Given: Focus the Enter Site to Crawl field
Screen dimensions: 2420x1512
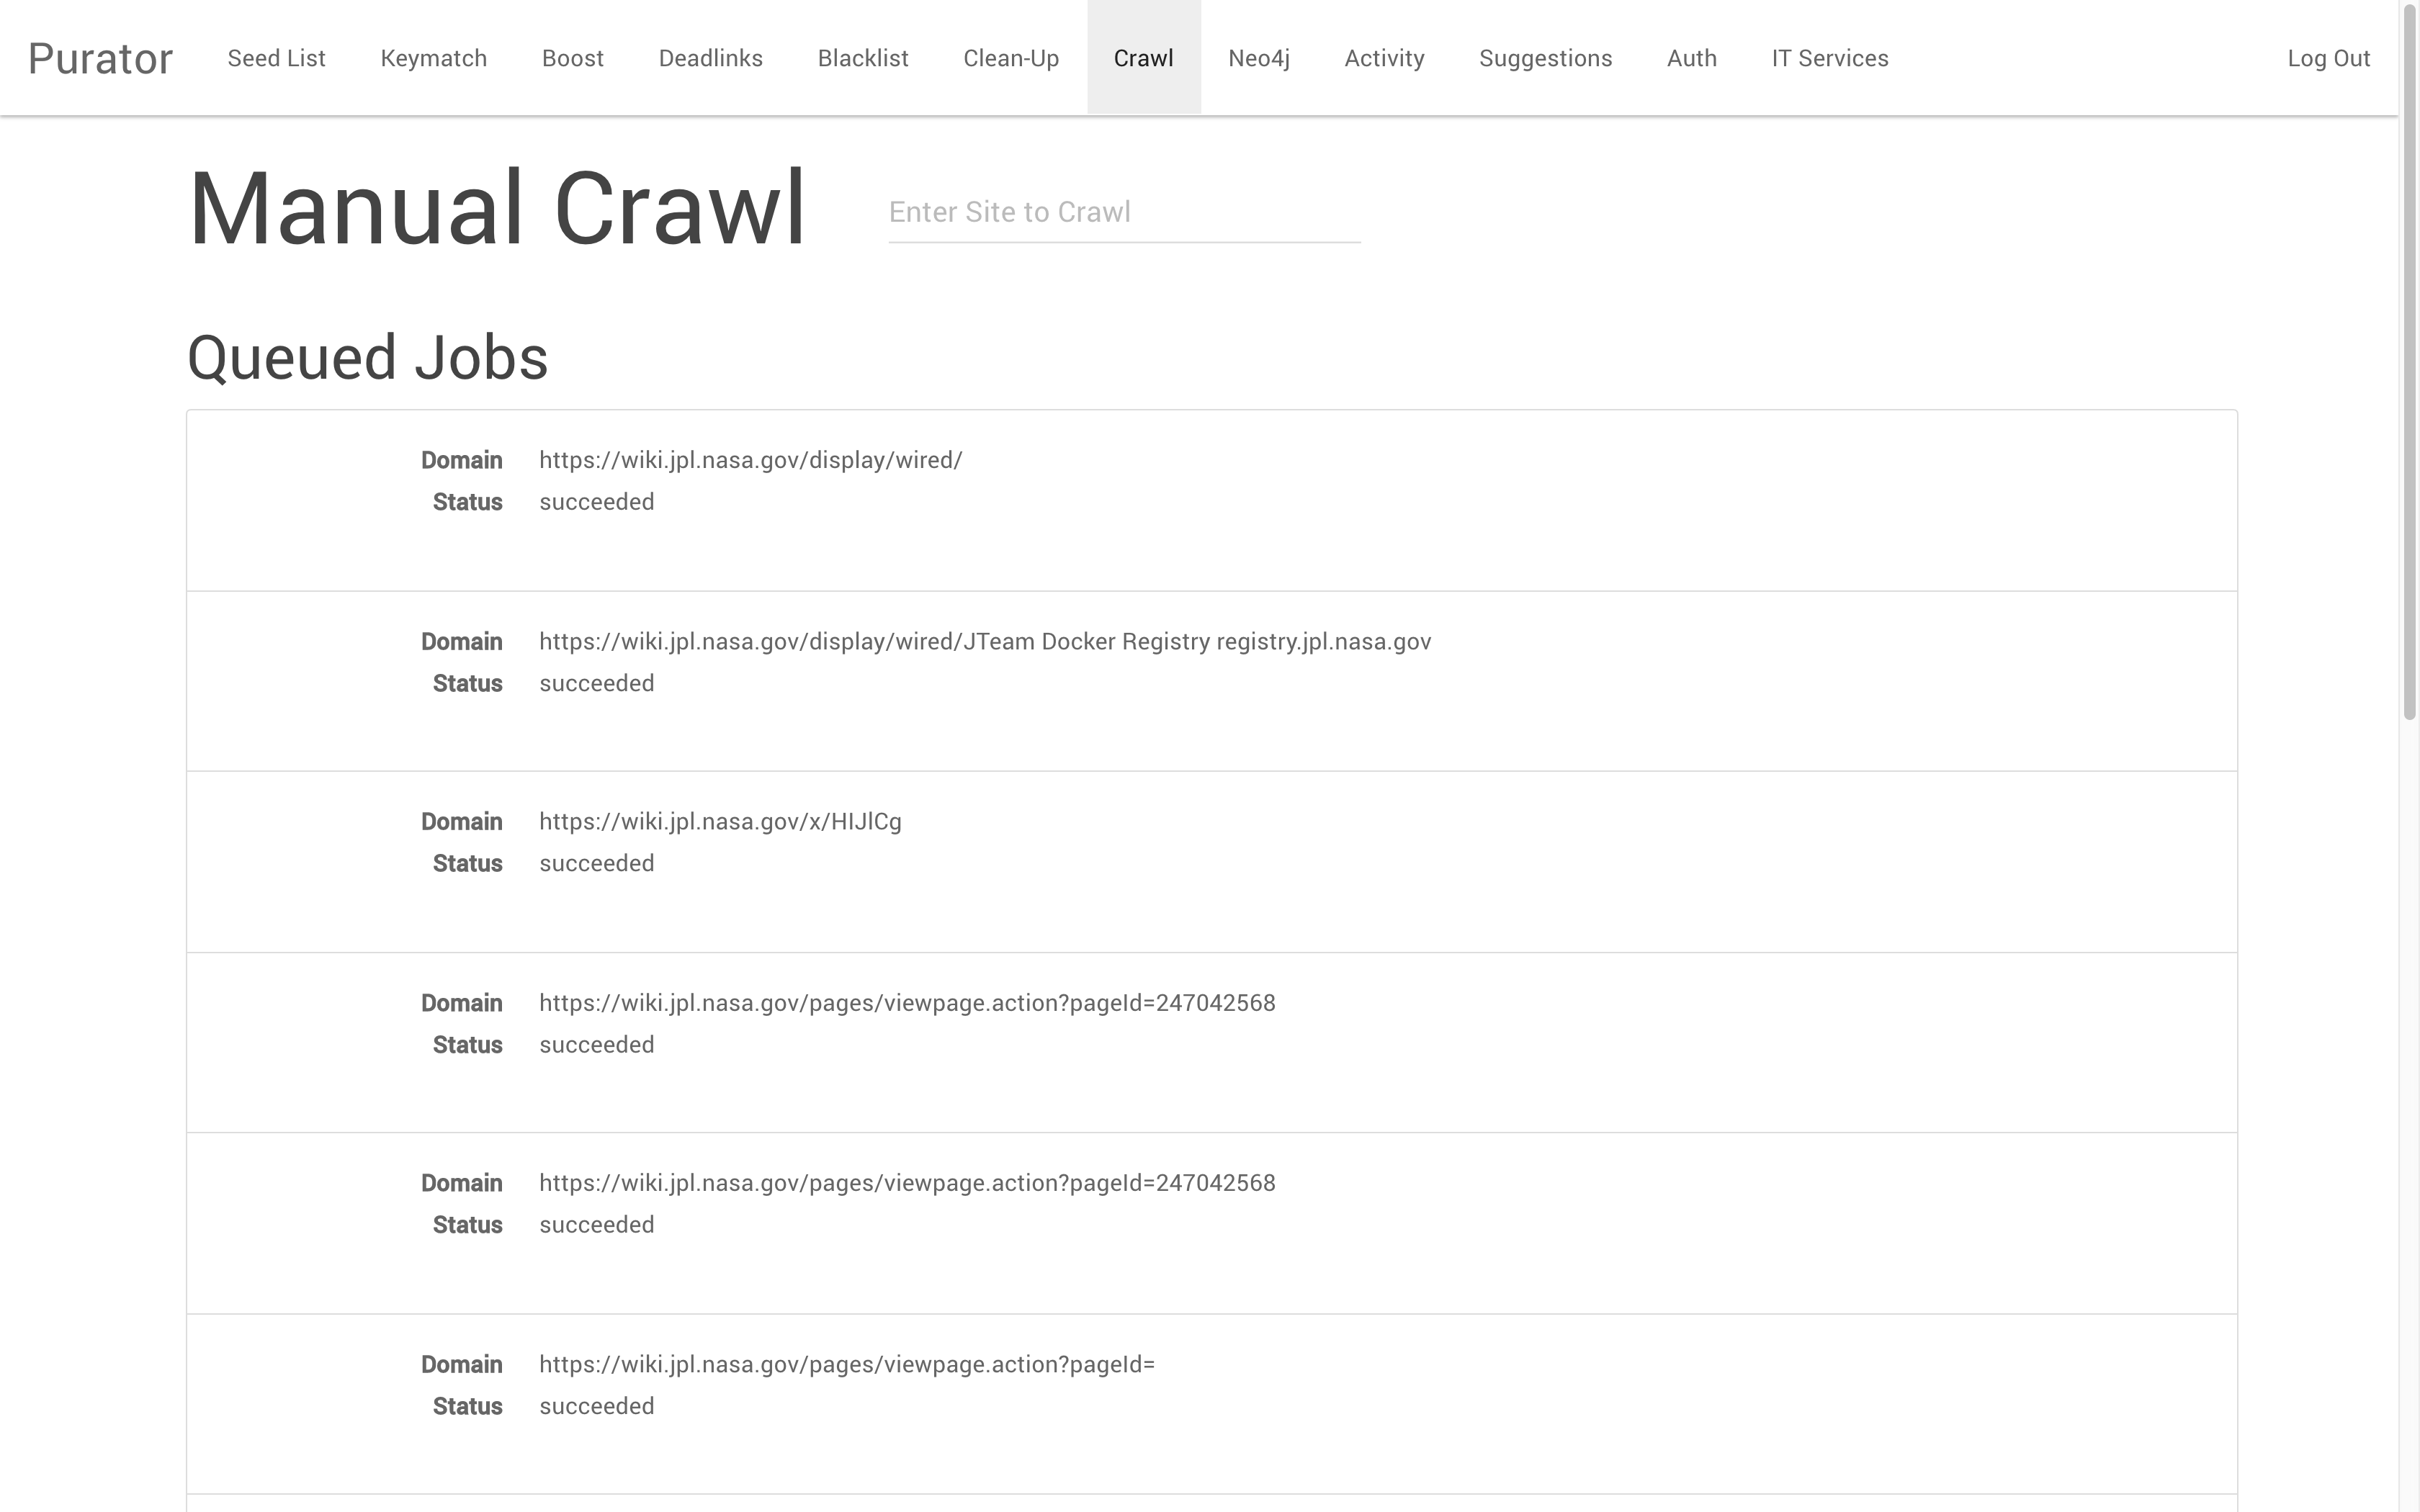Looking at the screenshot, I should click(x=1124, y=212).
